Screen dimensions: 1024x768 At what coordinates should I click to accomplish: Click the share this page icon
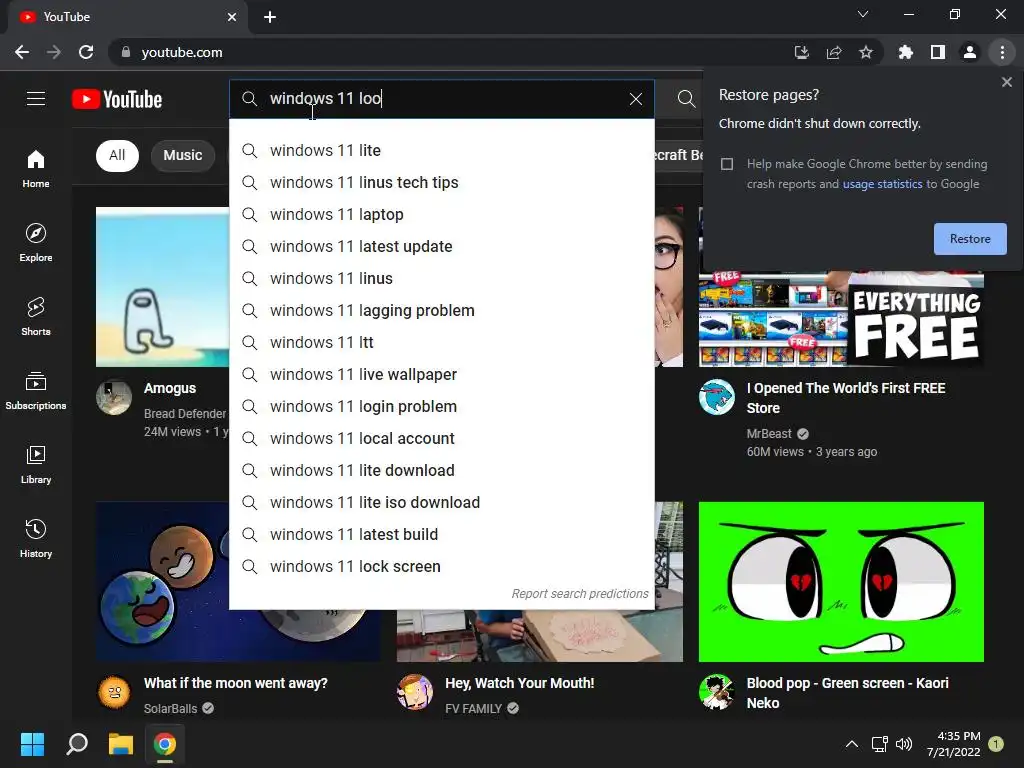833,52
